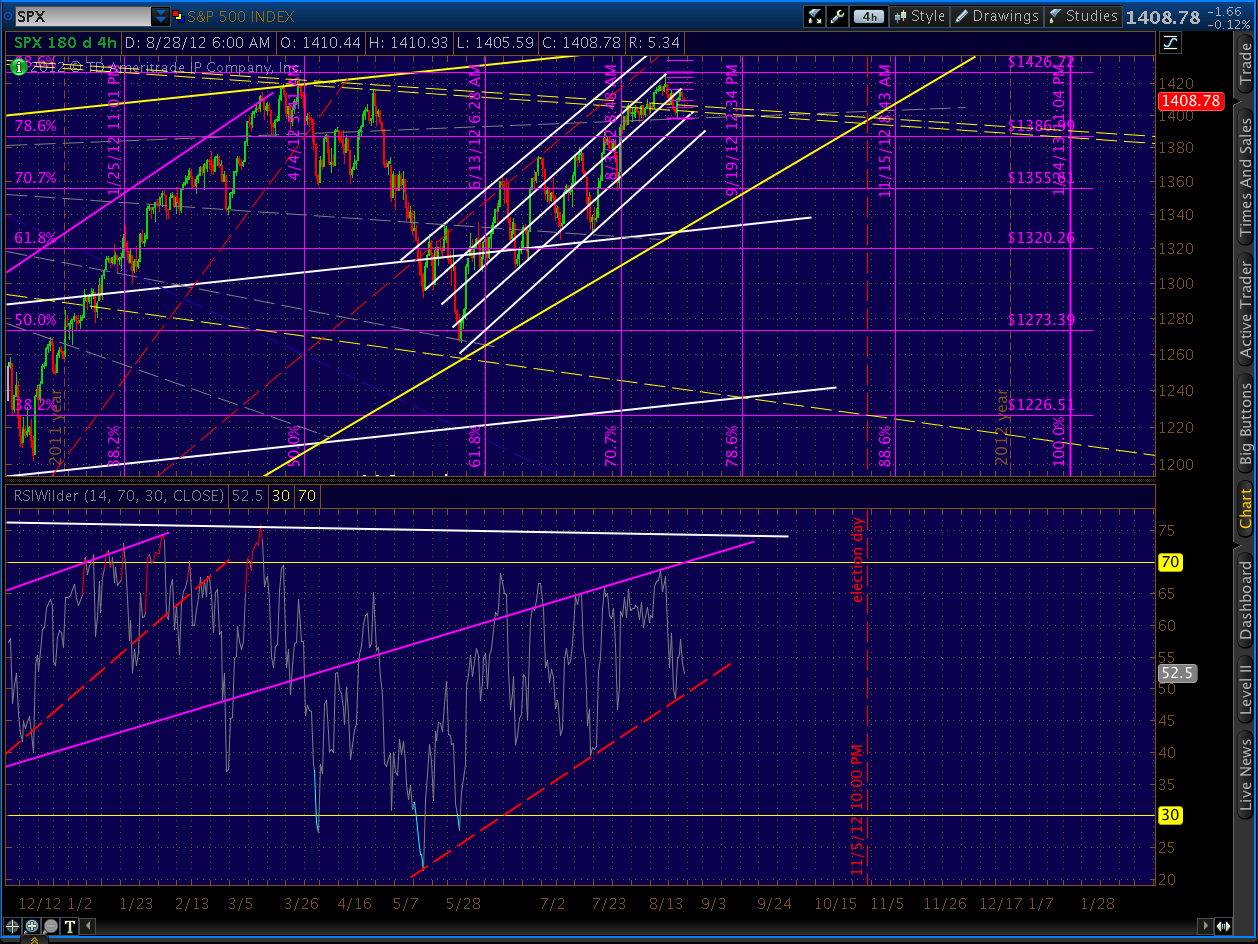Open the Studies menu

coord(1083,16)
